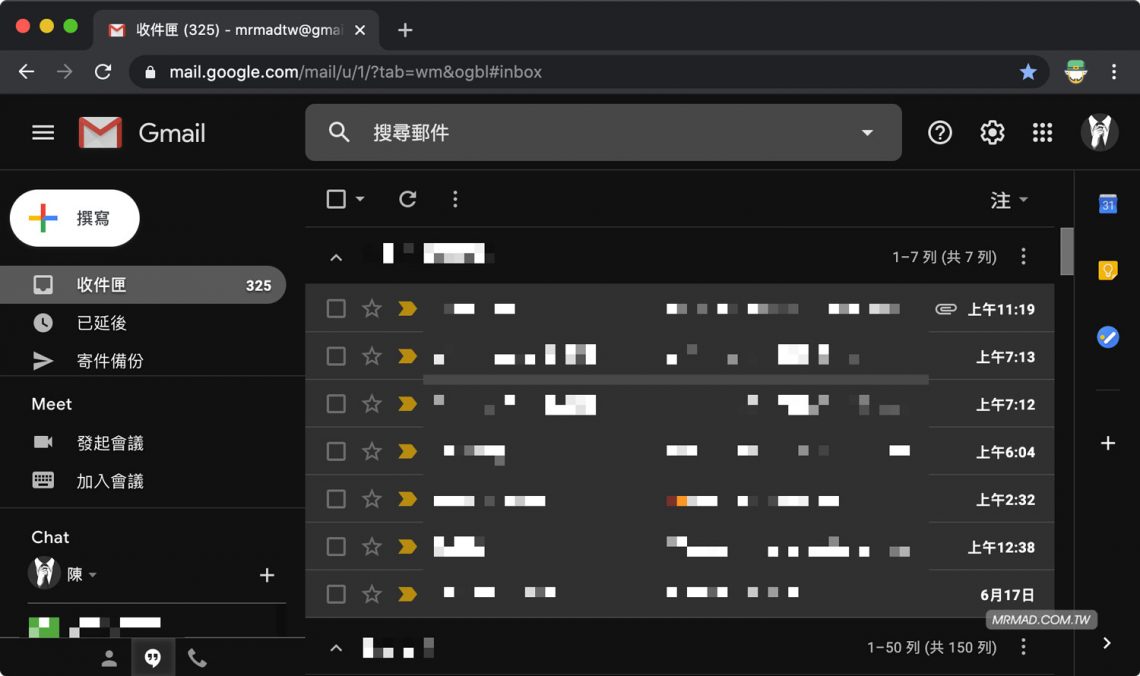Open the 已延後 snoozed folder
This screenshot has height=676, width=1140.
point(101,323)
